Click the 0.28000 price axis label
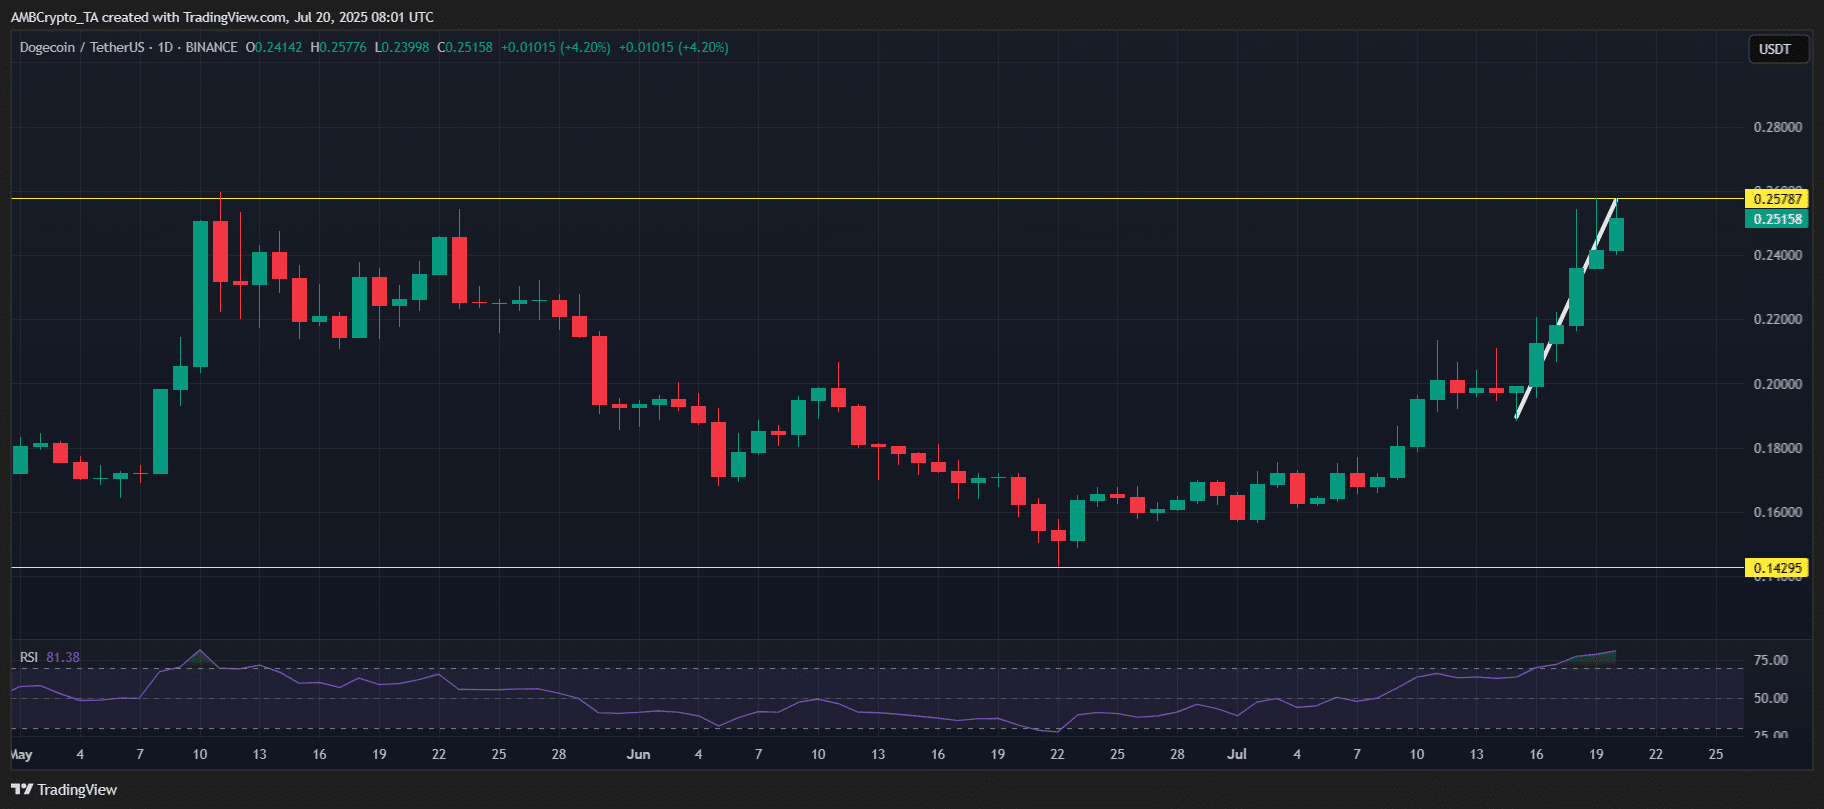The height and width of the screenshot is (809, 1824). point(1777,127)
